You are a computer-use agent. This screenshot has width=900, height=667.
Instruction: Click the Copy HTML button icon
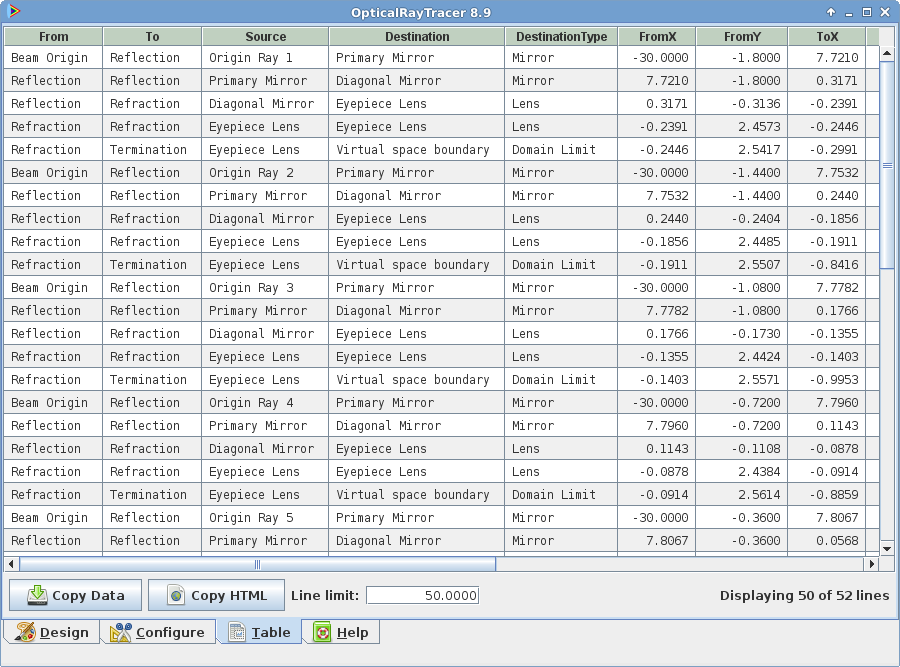point(176,595)
